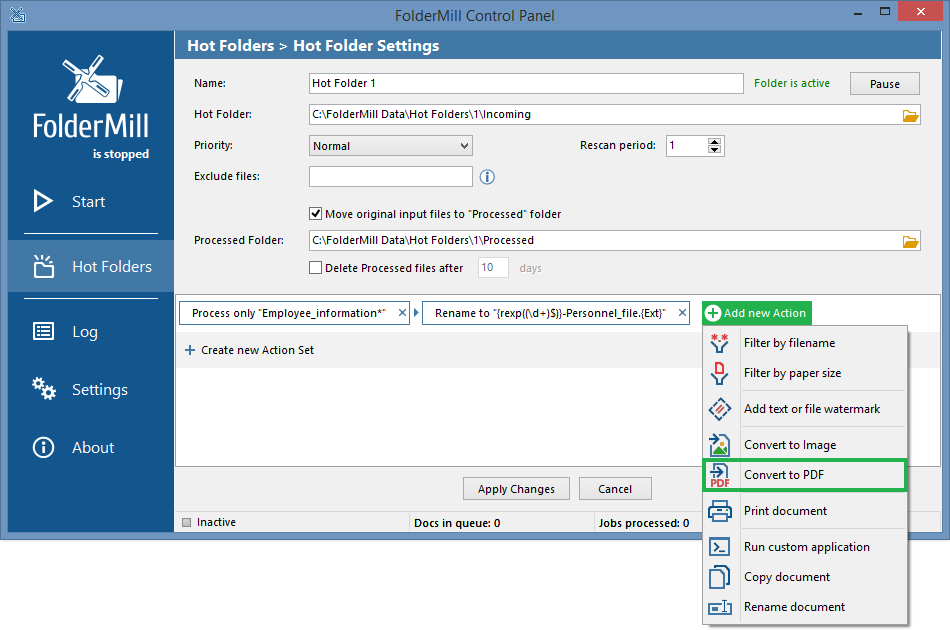Click the Exclude files input field
This screenshot has height=630, width=950.
click(391, 176)
